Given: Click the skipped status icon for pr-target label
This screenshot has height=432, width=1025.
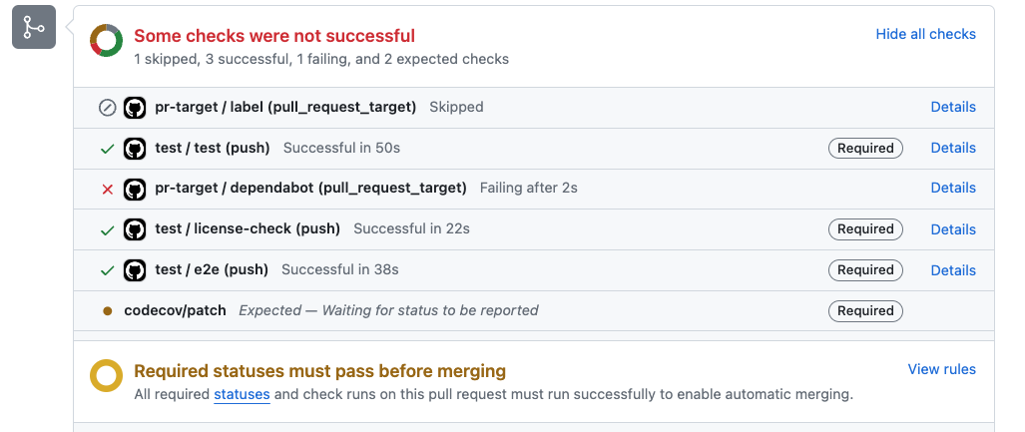Looking at the screenshot, I should (x=107, y=107).
